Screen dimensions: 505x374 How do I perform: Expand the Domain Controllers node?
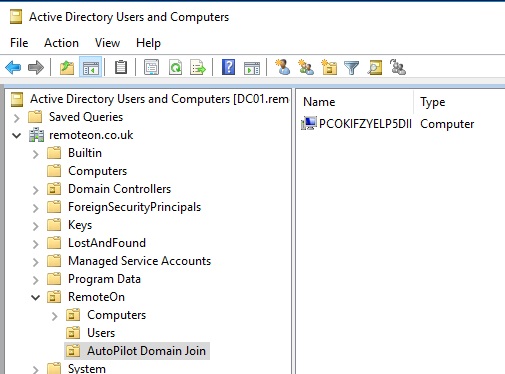tap(35, 190)
